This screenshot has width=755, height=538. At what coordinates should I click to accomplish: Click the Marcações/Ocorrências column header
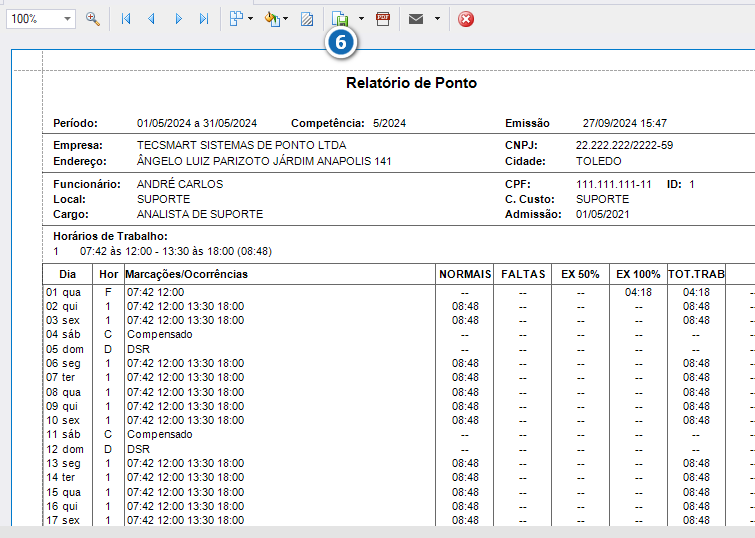pos(186,274)
